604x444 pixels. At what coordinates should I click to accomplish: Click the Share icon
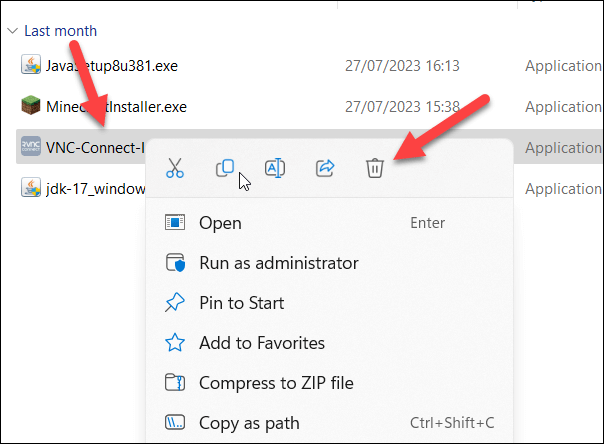(324, 168)
